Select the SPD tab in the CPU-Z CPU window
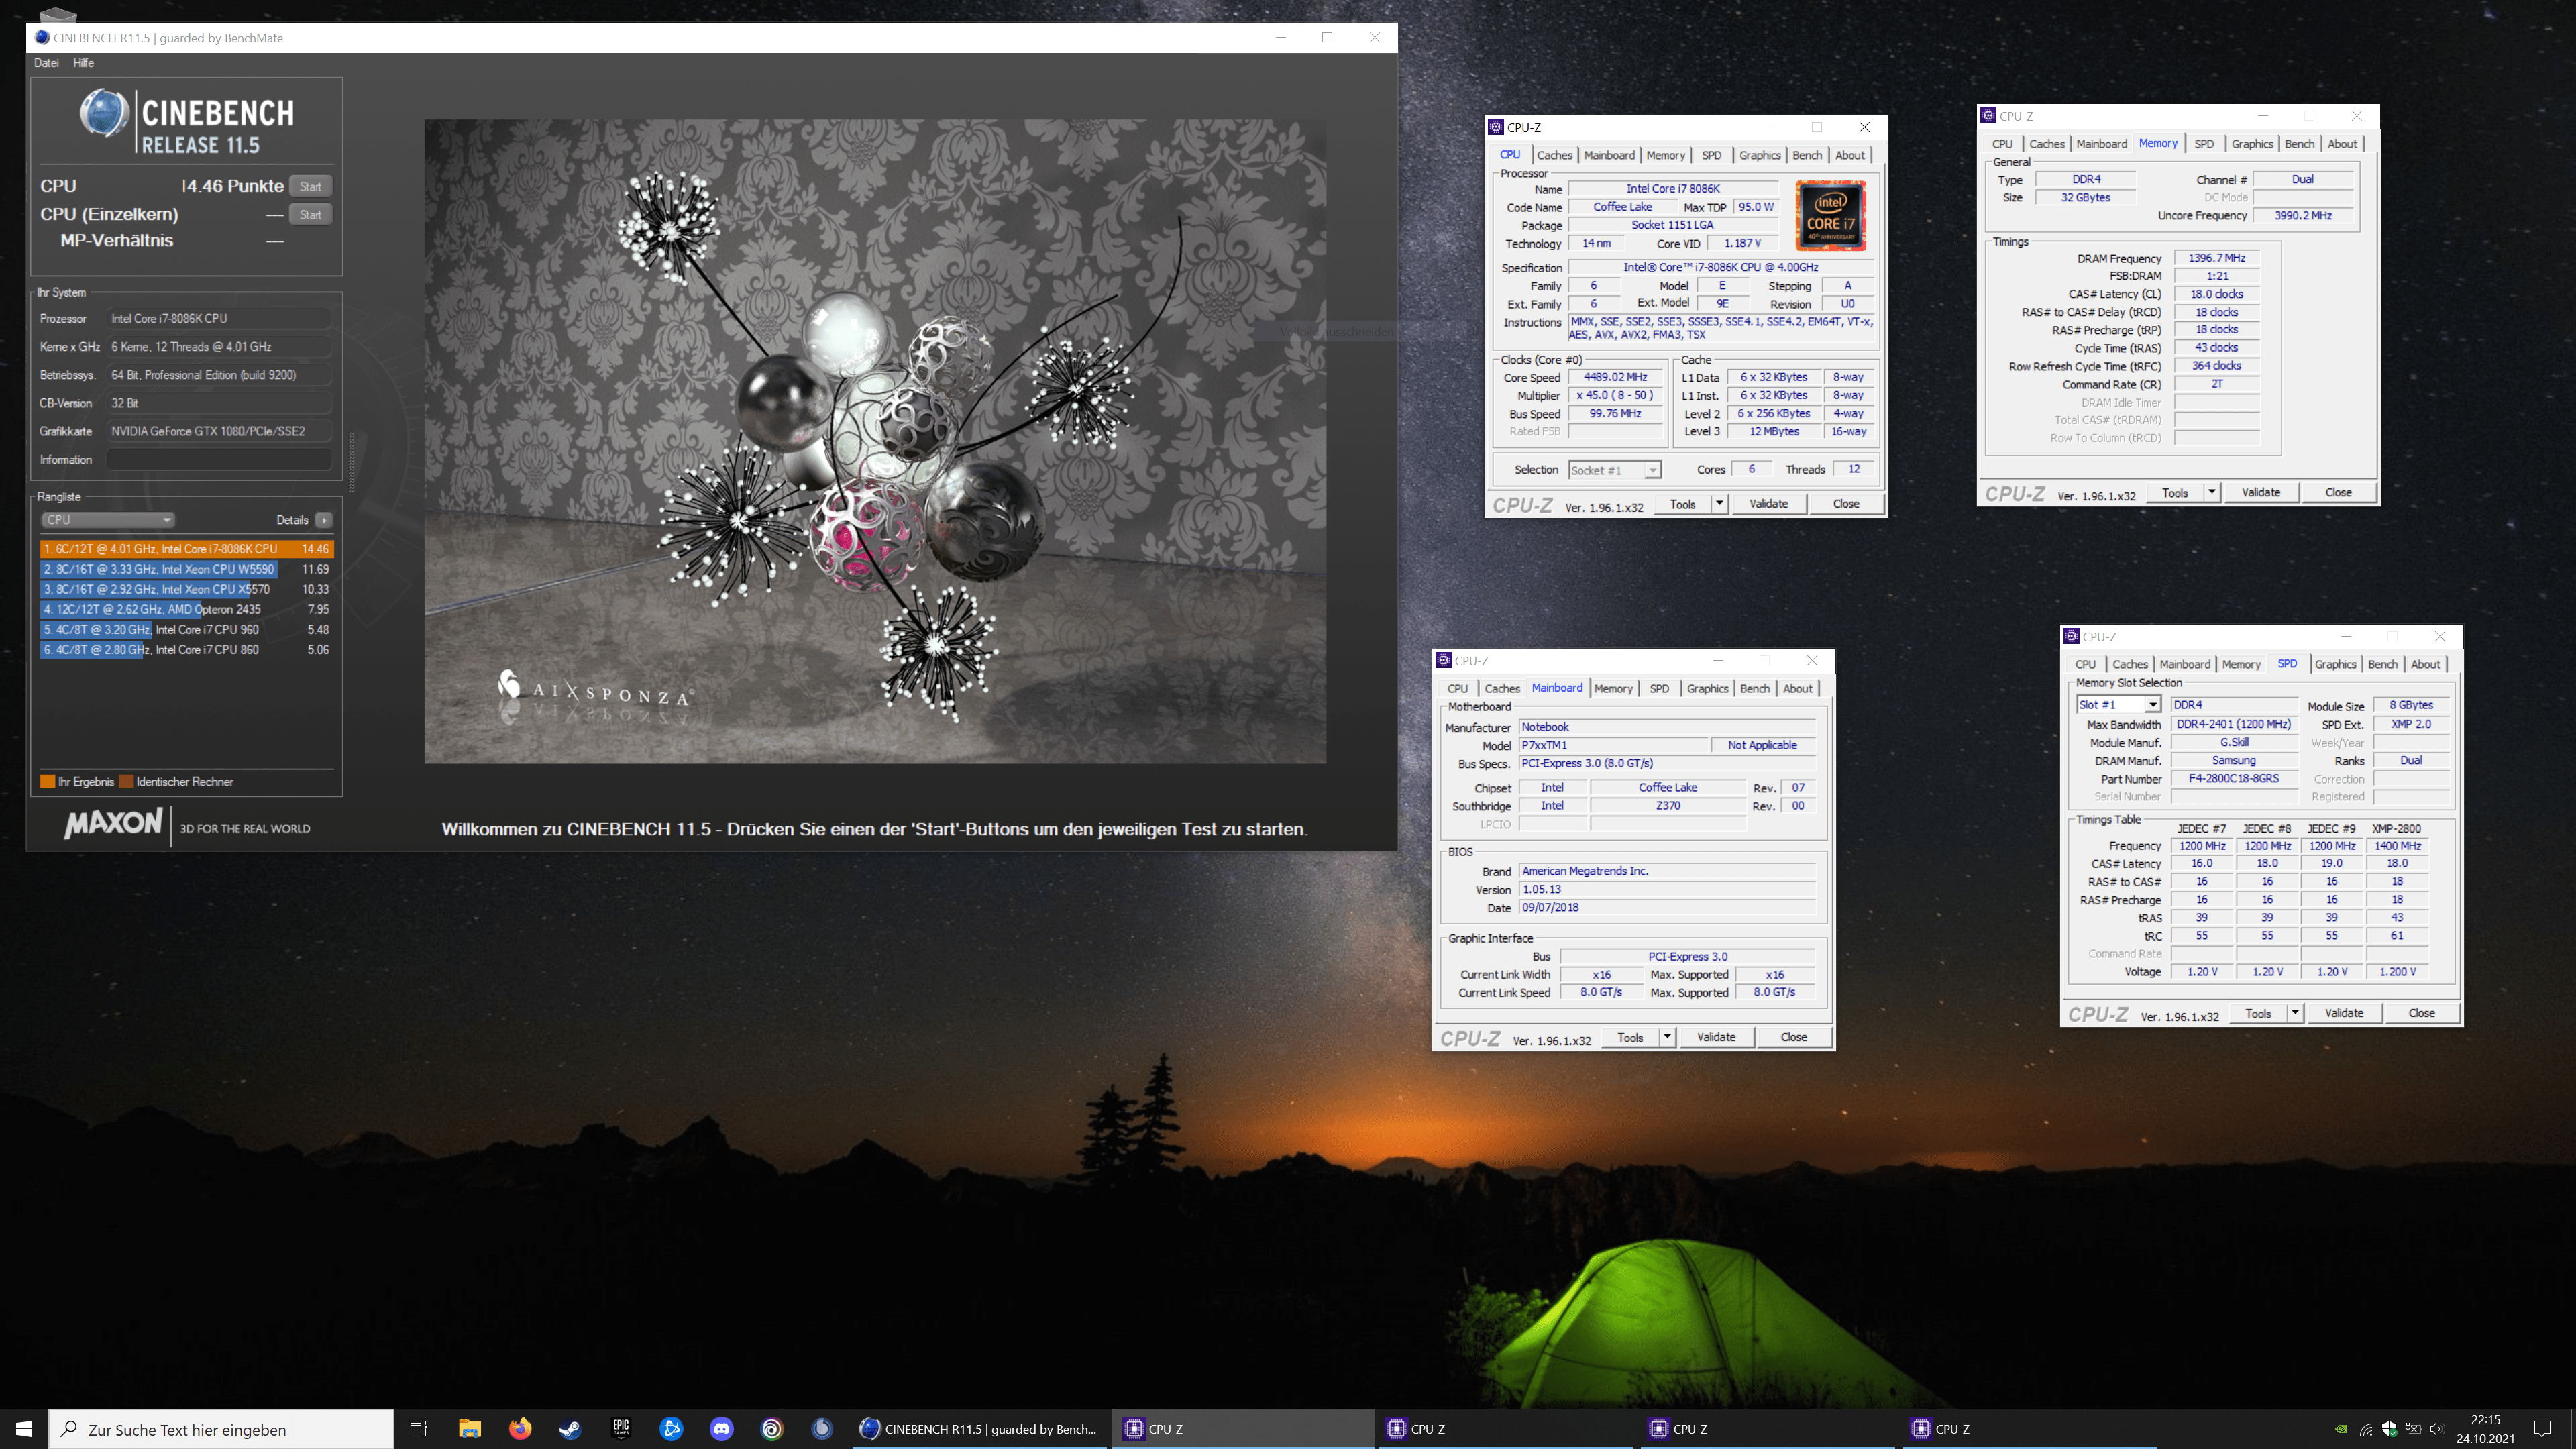 click(1711, 155)
